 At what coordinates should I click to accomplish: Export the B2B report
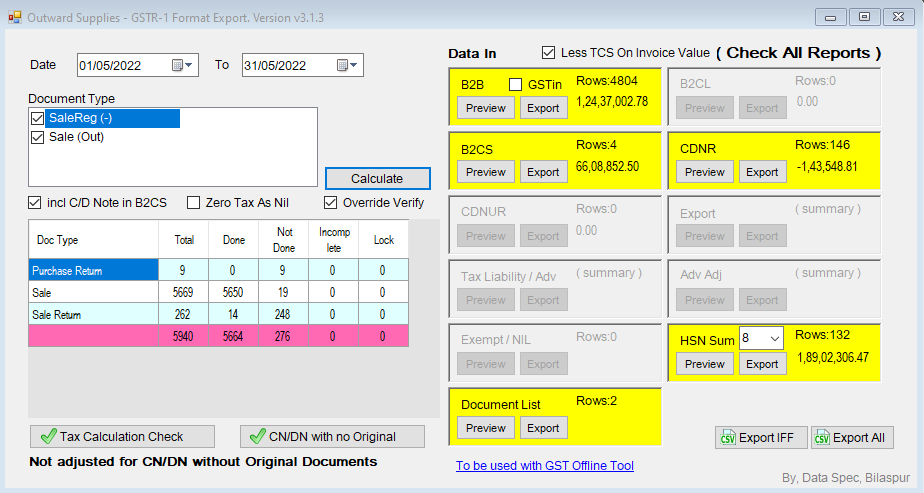point(543,108)
